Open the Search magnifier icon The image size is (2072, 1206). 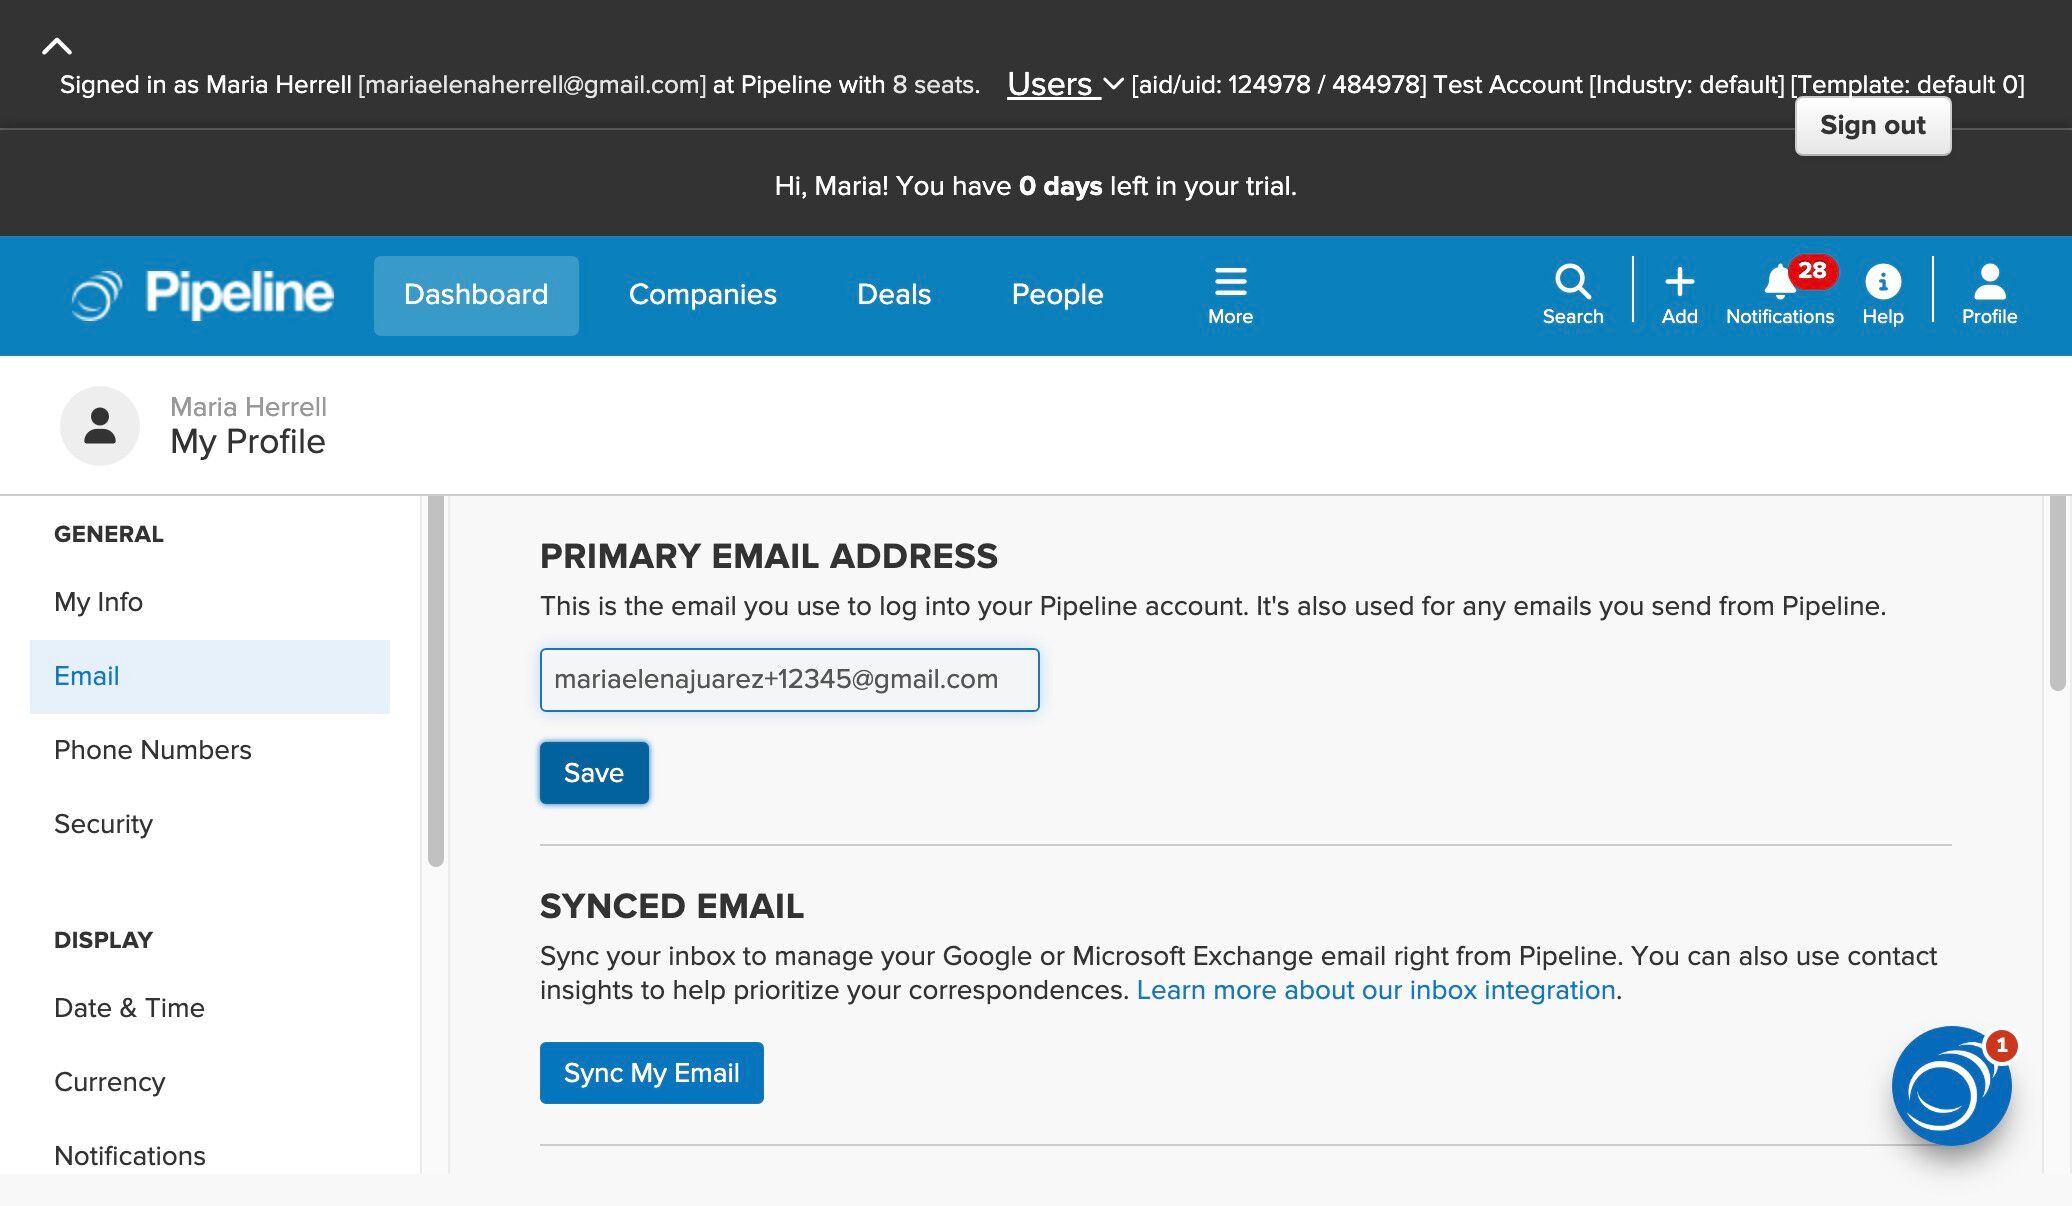coord(1572,283)
